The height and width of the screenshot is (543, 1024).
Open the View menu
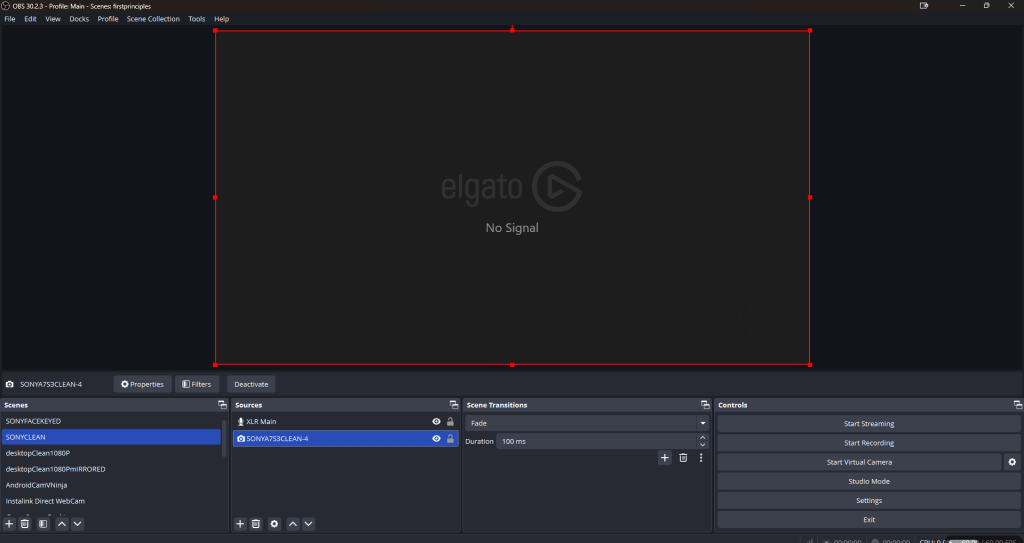tap(53, 19)
